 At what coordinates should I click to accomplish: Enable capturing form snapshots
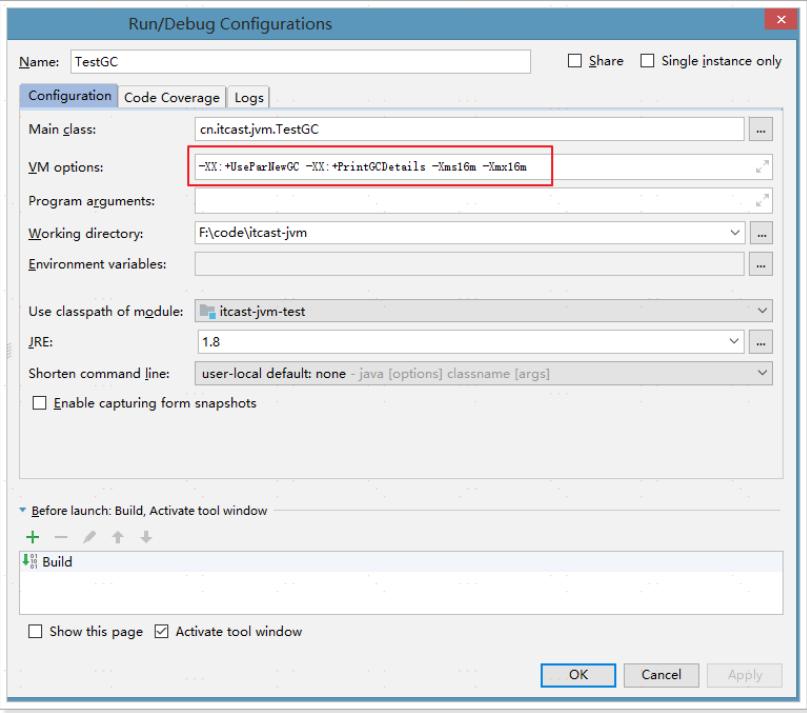coord(40,404)
